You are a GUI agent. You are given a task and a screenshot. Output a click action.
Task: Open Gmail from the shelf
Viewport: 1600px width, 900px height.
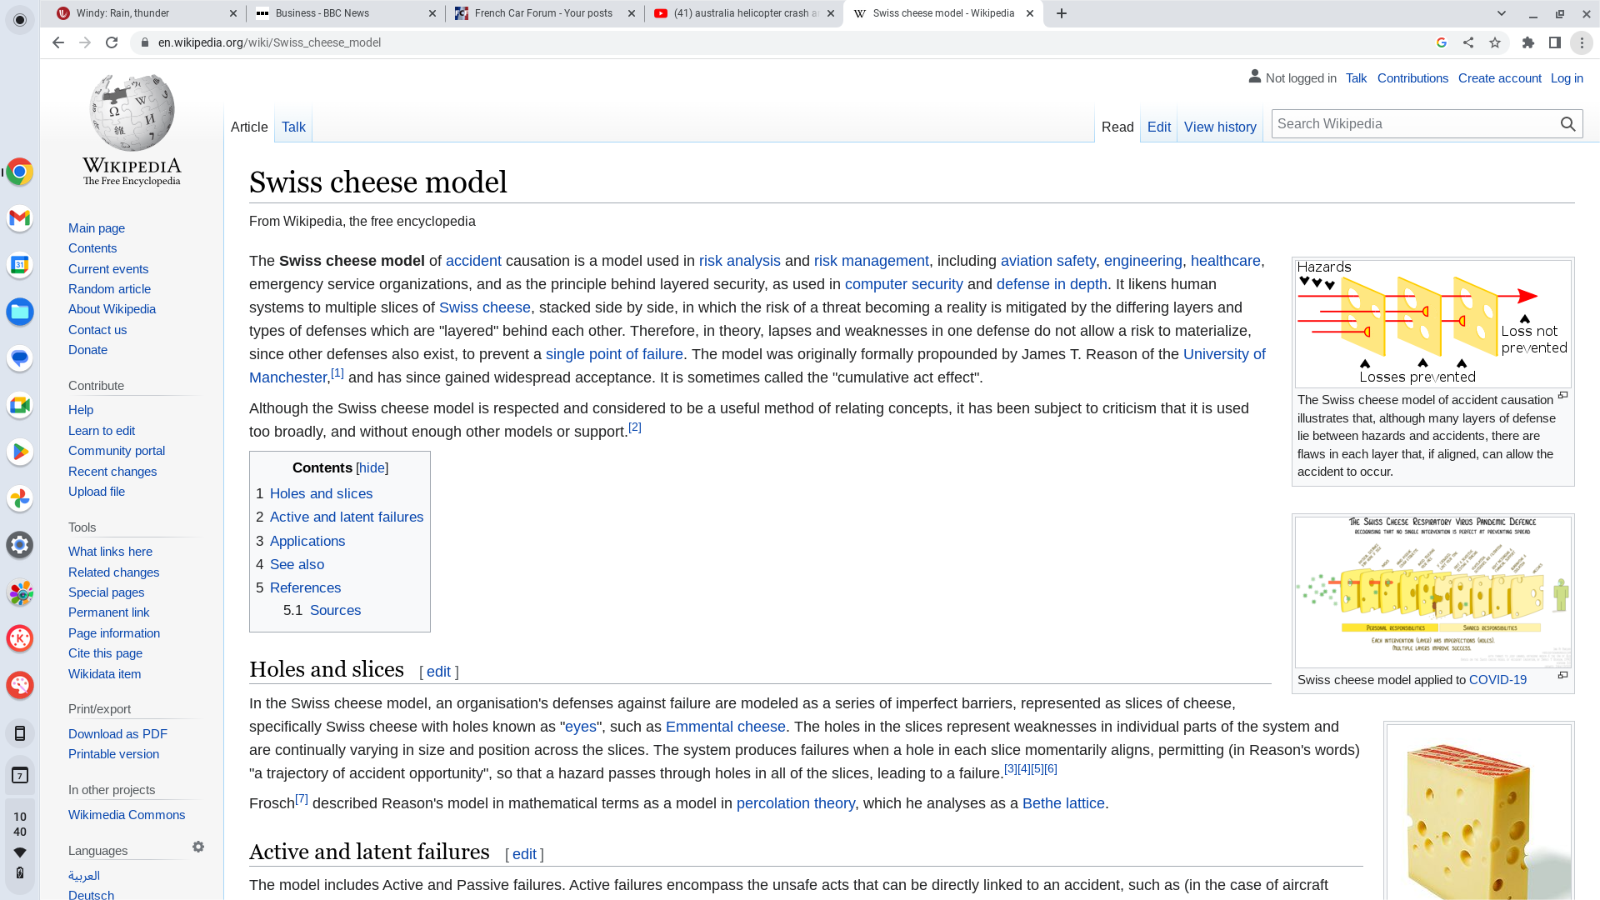(20, 218)
